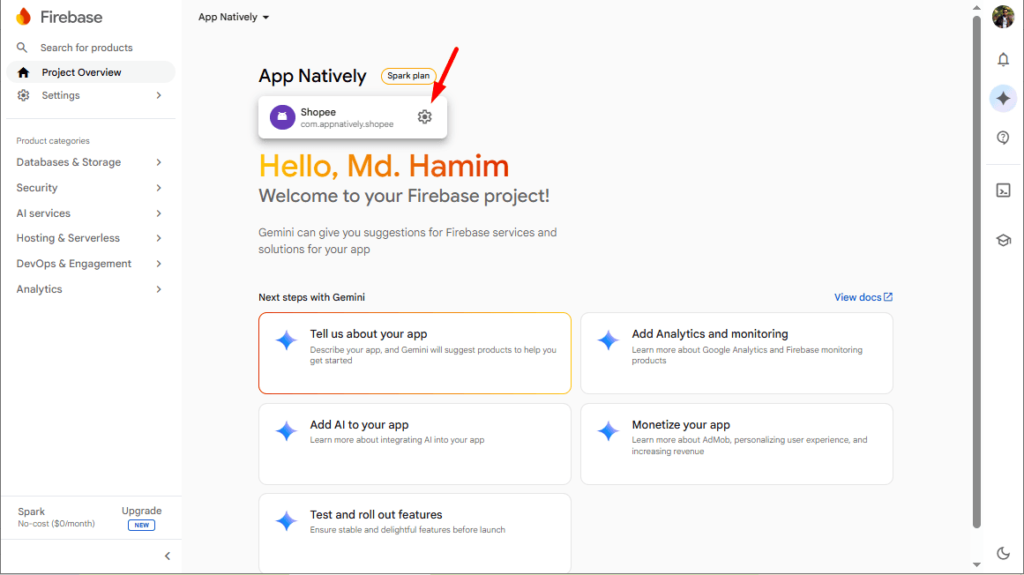Click sparkle icon on Test and roll out features
This screenshot has height=575, width=1024.
click(x=286, y=521)
